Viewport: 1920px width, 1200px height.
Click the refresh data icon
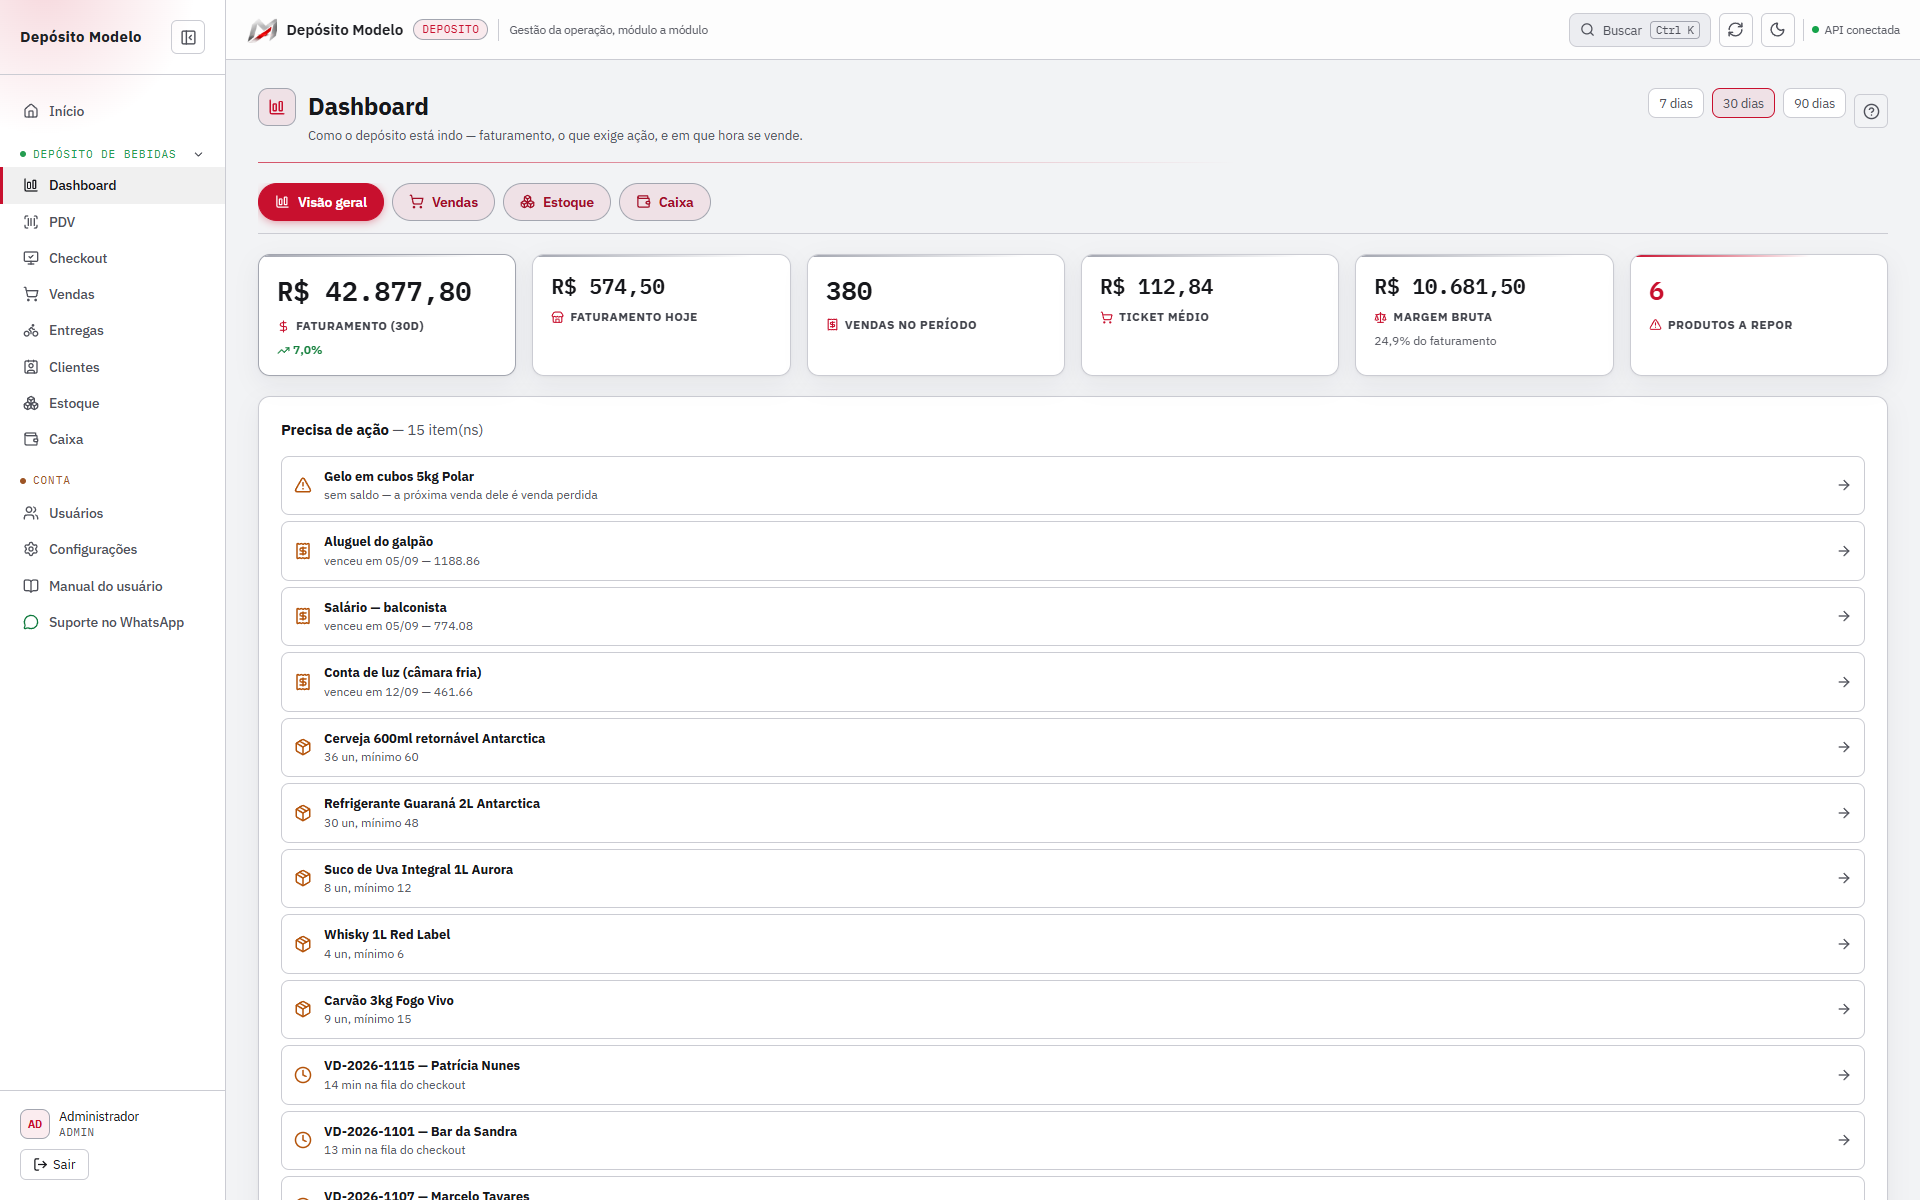point(1736,30)
